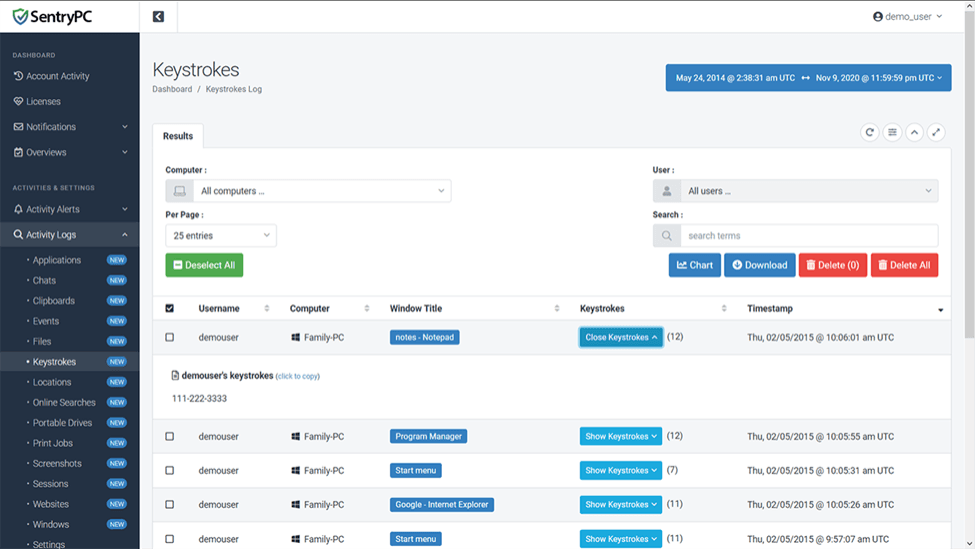Click the refresh results icon
The height and width of the screenshot is (550, 979).
[870, 132]
